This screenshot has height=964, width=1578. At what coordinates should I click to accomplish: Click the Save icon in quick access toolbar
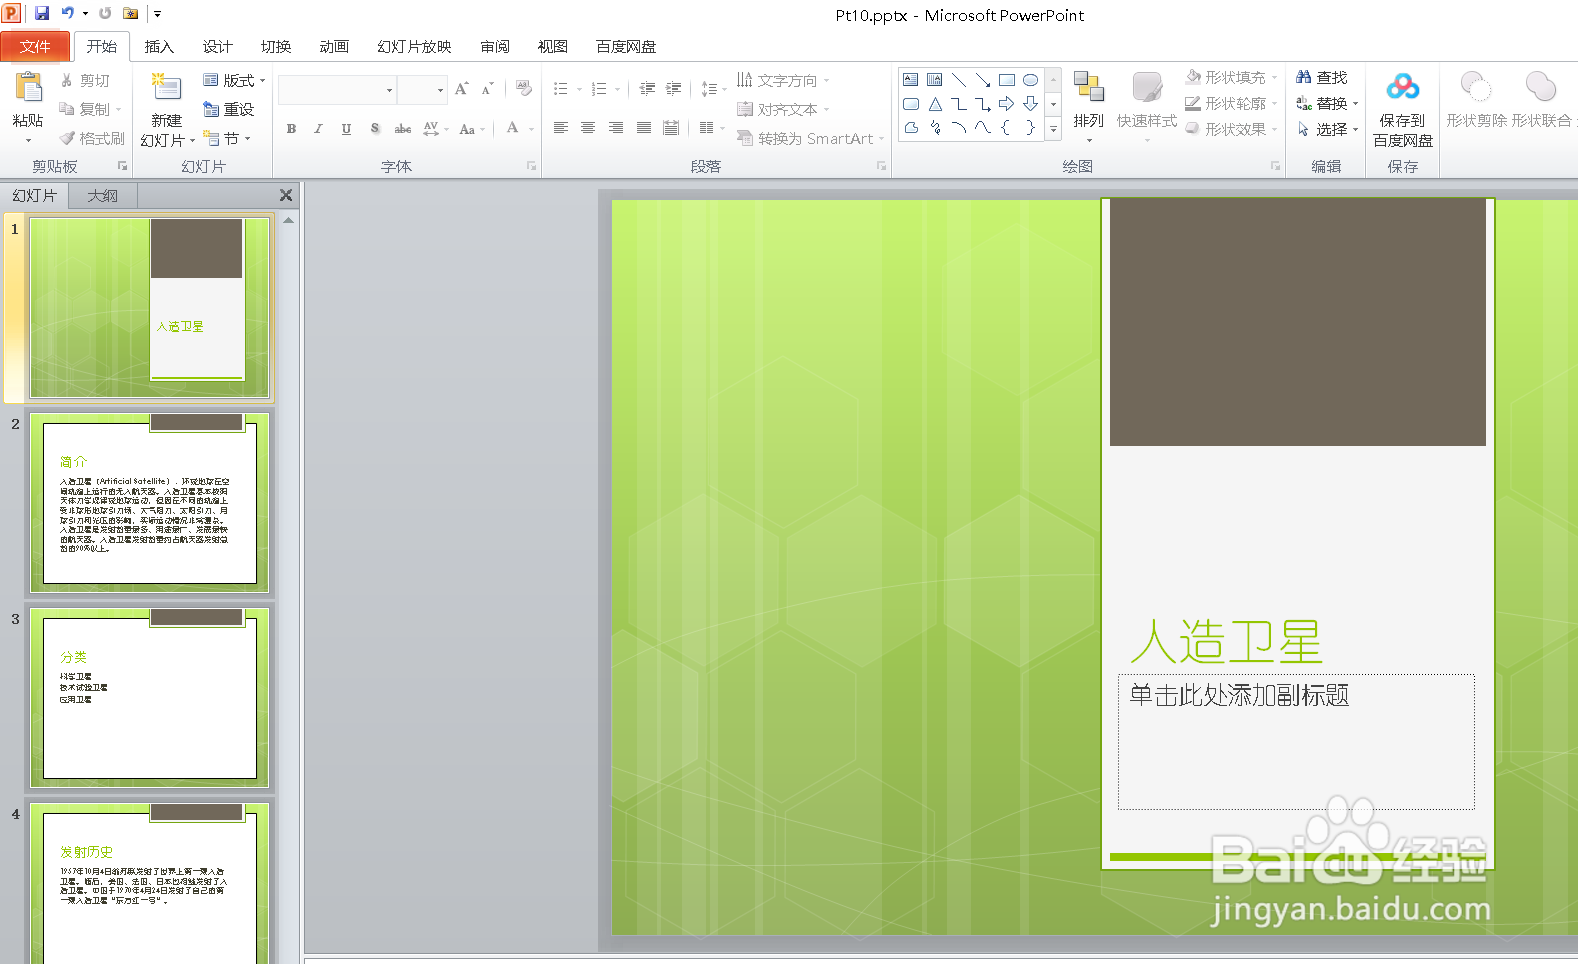coord(41,13)
